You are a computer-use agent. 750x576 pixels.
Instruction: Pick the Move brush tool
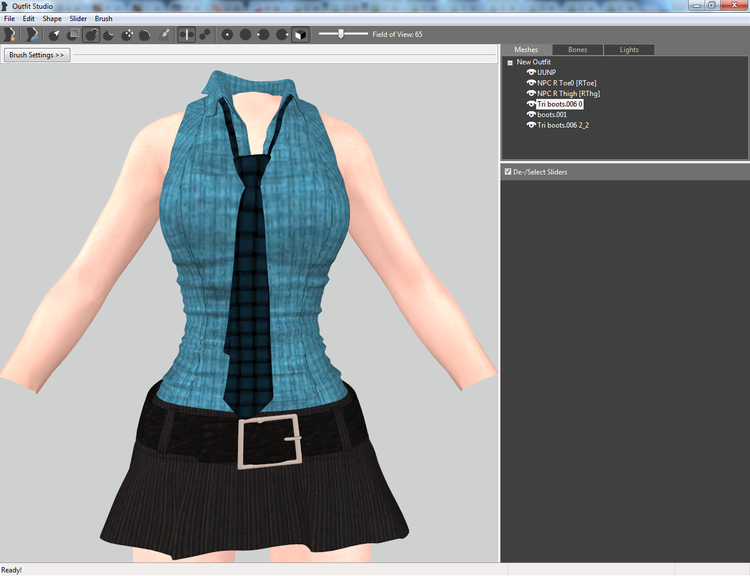point(127,34)
